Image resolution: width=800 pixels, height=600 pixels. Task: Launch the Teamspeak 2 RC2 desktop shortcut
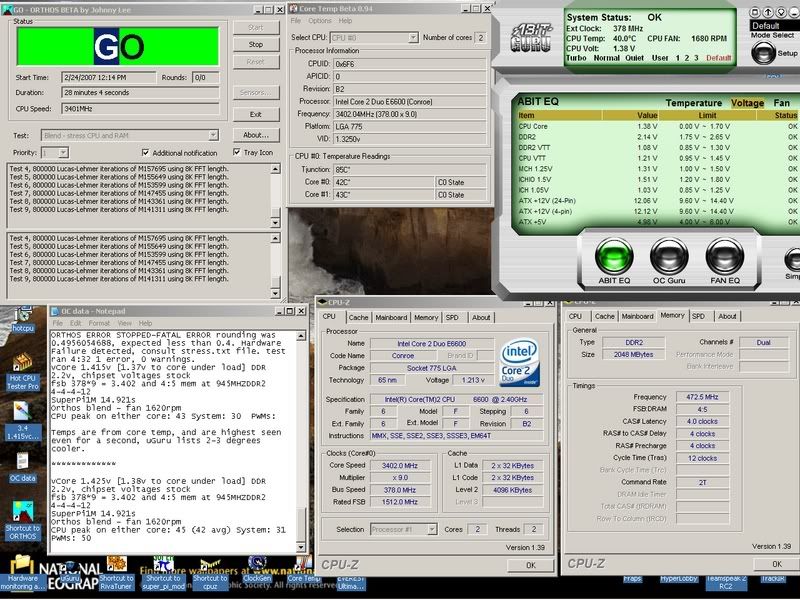tap(726, 582)
